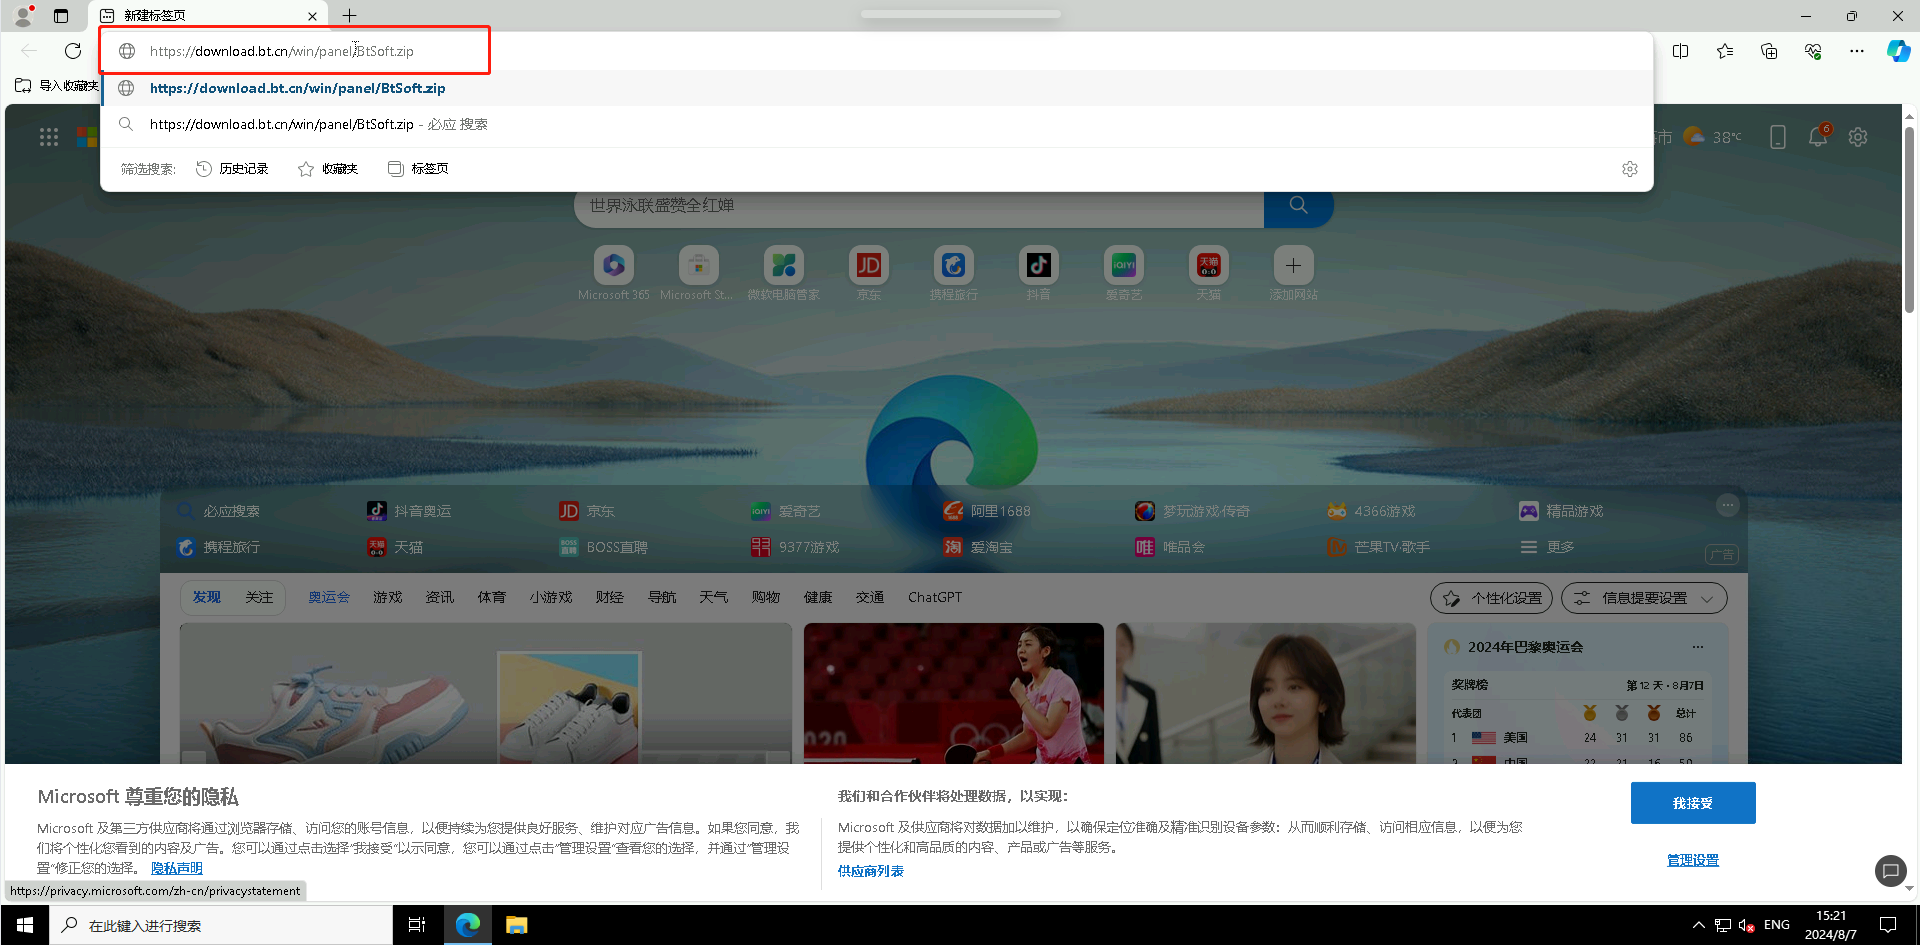Open the 阿里1688 shortcut link

coord(986,511)
